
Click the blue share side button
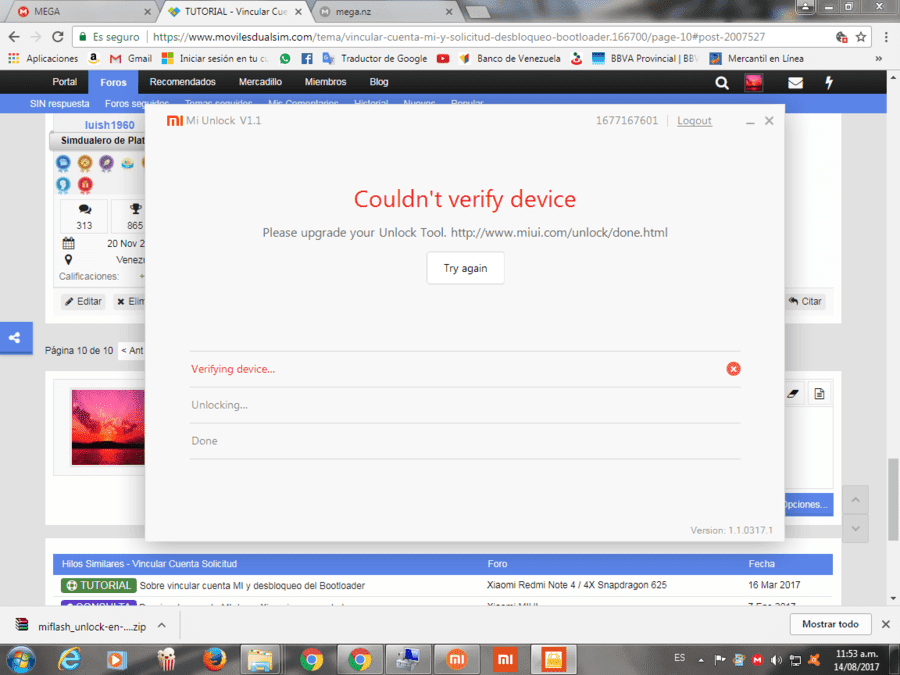(15, 338)
